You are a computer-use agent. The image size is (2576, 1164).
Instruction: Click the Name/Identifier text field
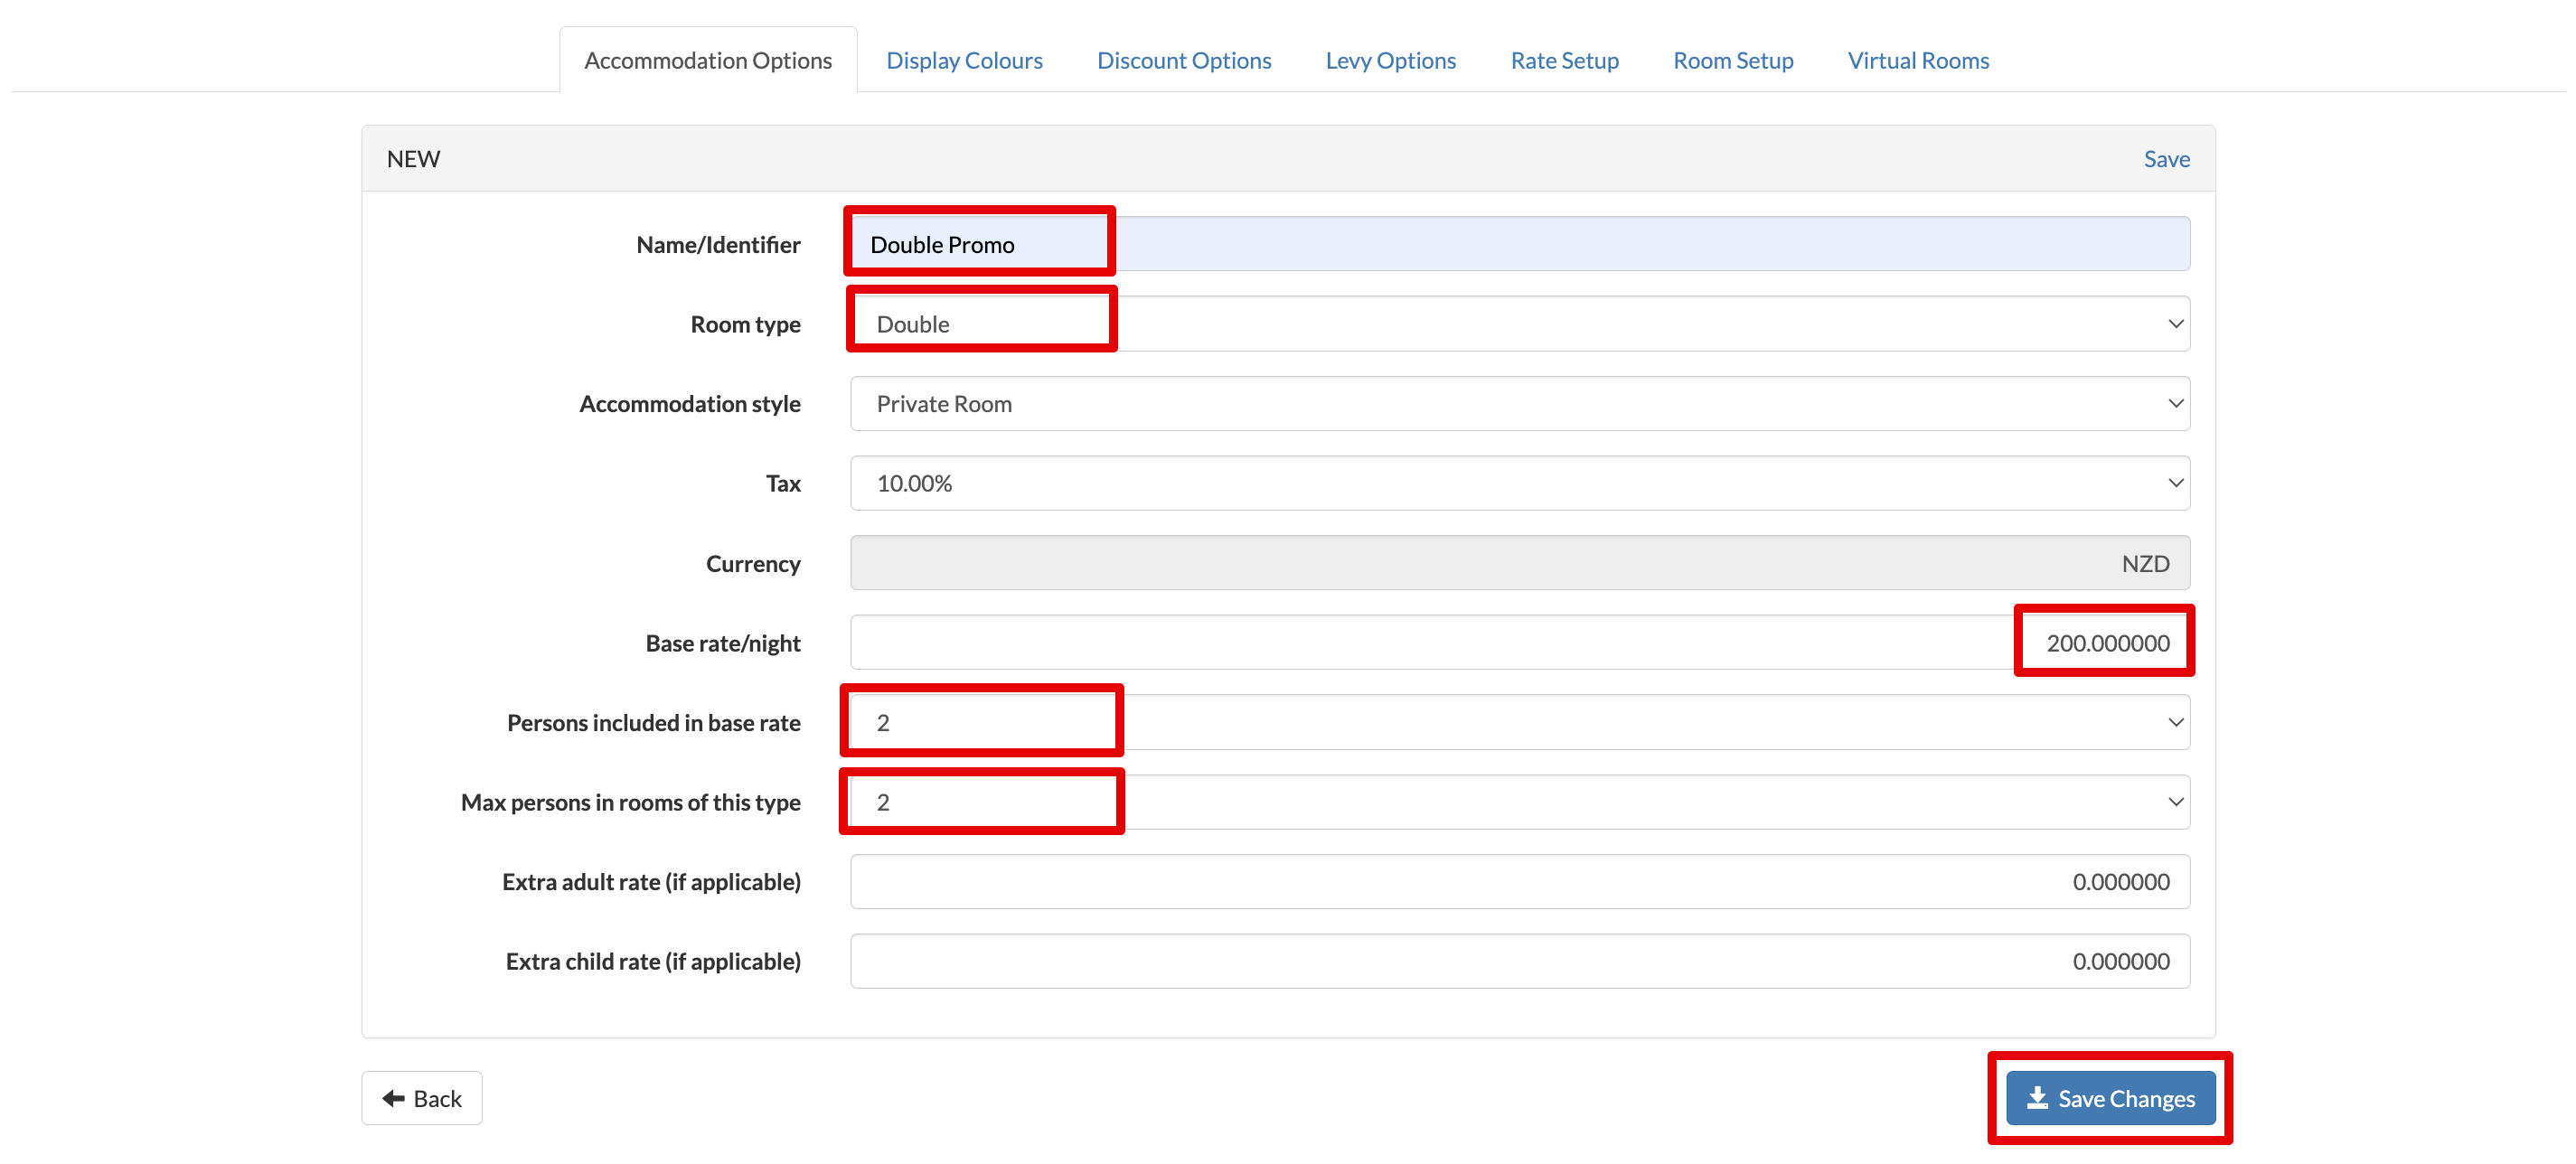[x=1520, y=245]
